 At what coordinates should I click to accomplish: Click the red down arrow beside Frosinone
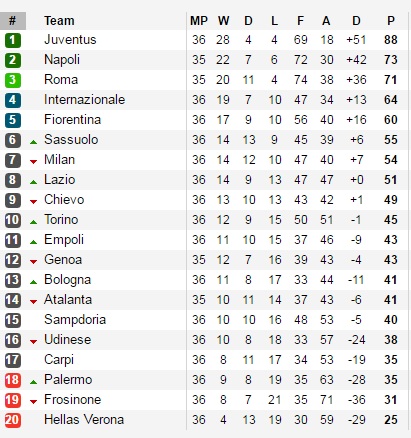pos(33,402)
